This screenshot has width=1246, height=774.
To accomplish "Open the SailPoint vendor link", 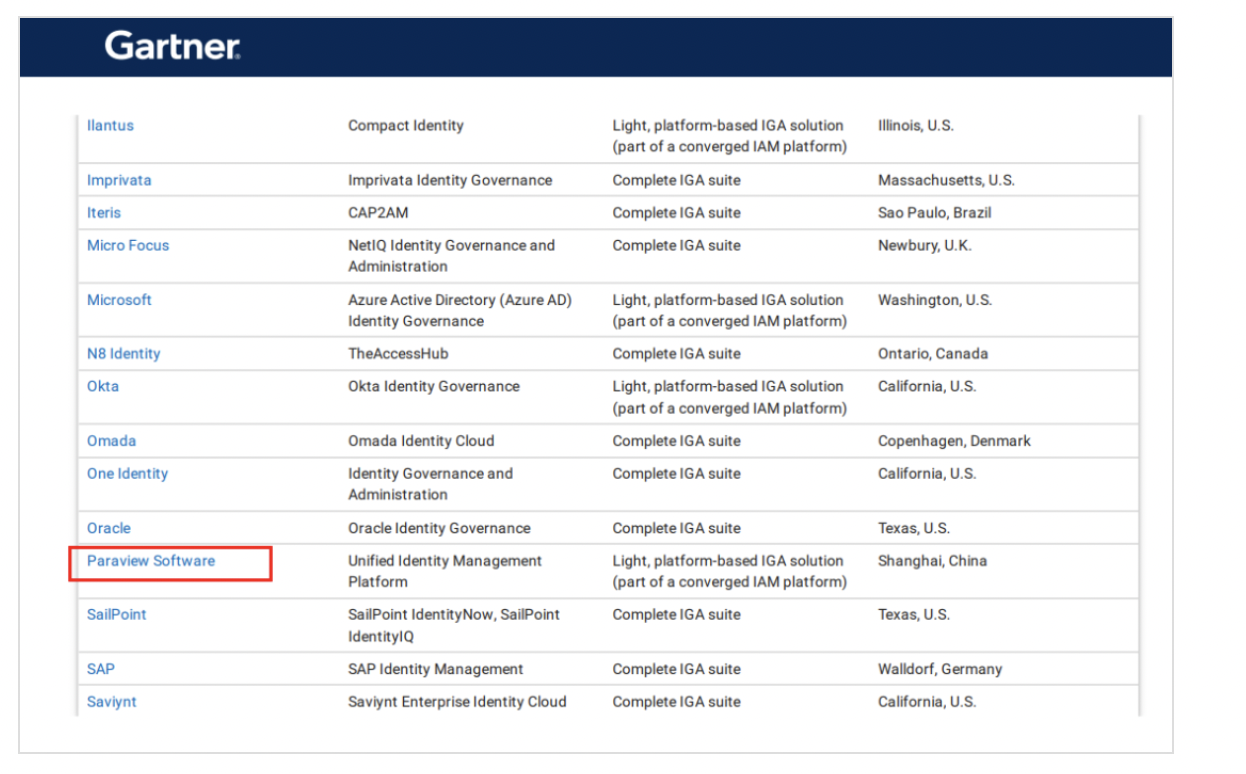I will pyautogui.click(x=116, y=615).
